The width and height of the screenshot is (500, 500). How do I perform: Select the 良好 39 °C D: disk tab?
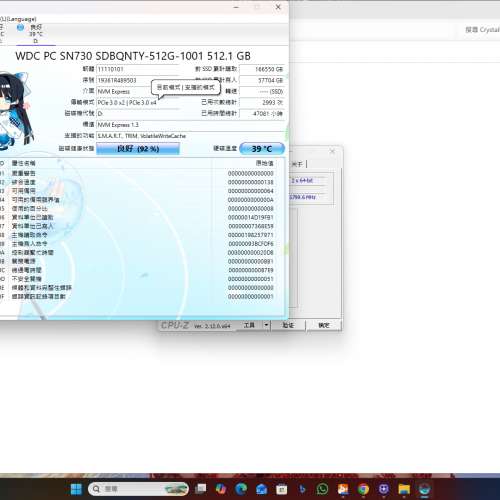pyautogui.click(x=36, y=34)
